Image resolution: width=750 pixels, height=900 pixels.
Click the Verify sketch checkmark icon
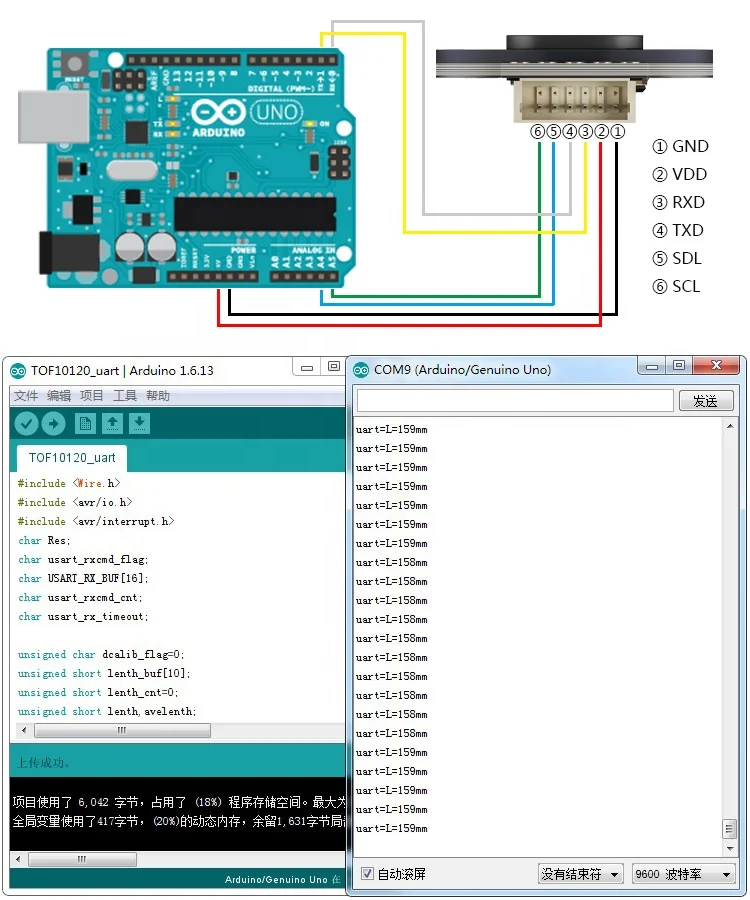point(26,424)
